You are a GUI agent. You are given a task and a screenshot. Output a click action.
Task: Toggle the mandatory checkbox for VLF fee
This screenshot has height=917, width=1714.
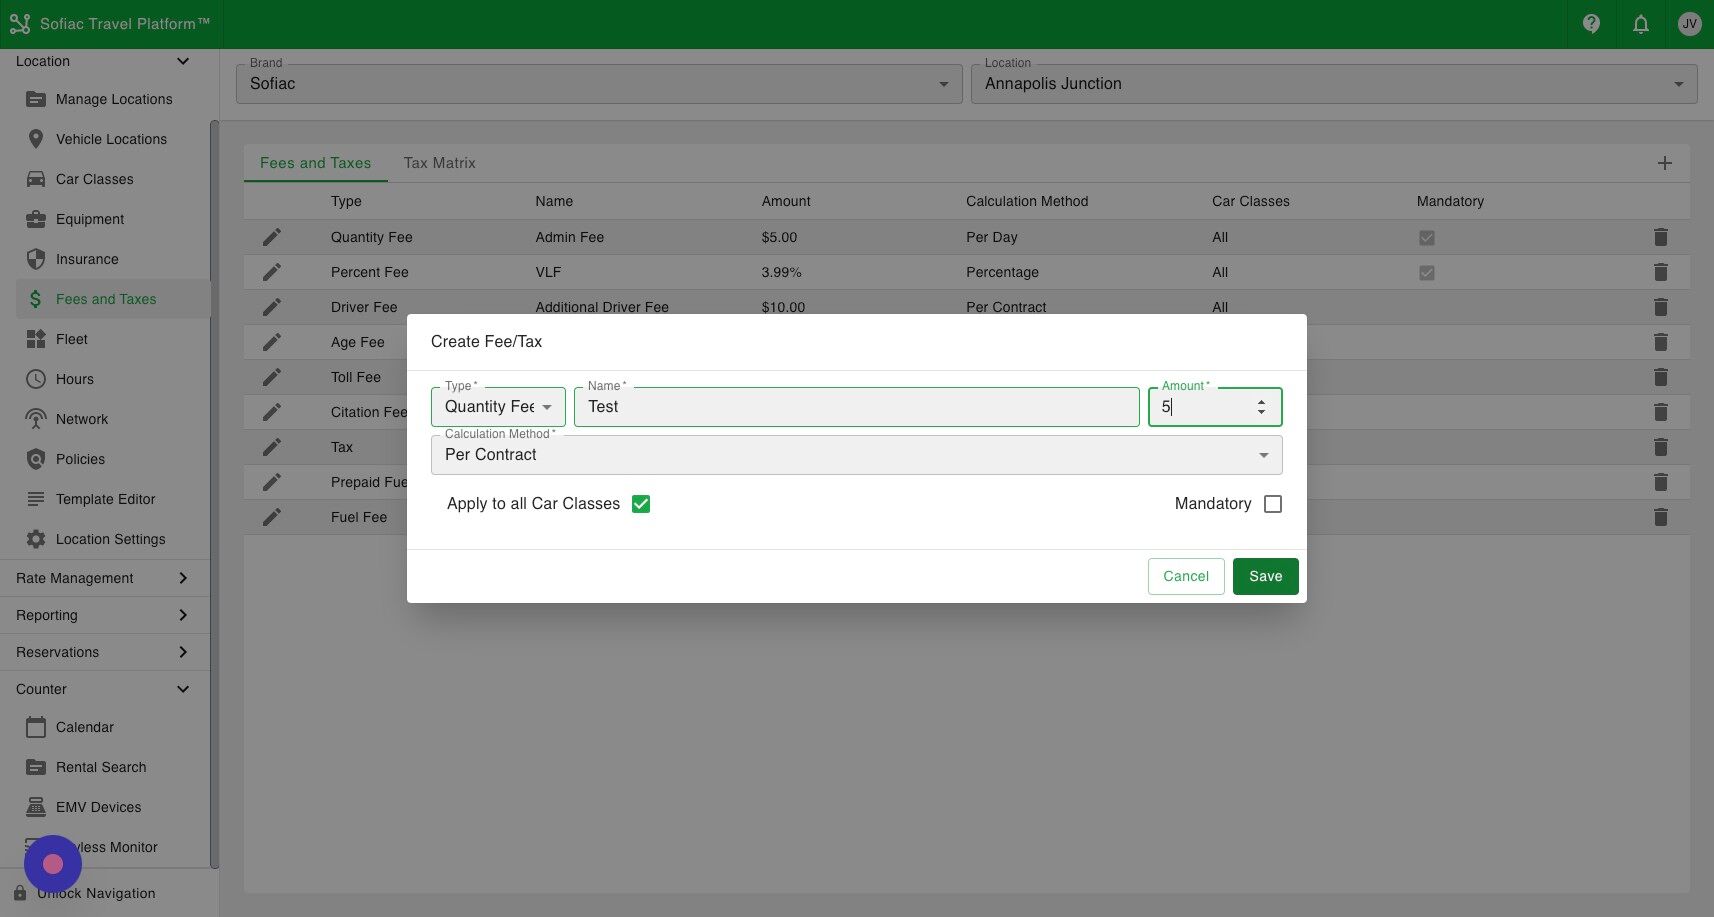(1427, 272)
